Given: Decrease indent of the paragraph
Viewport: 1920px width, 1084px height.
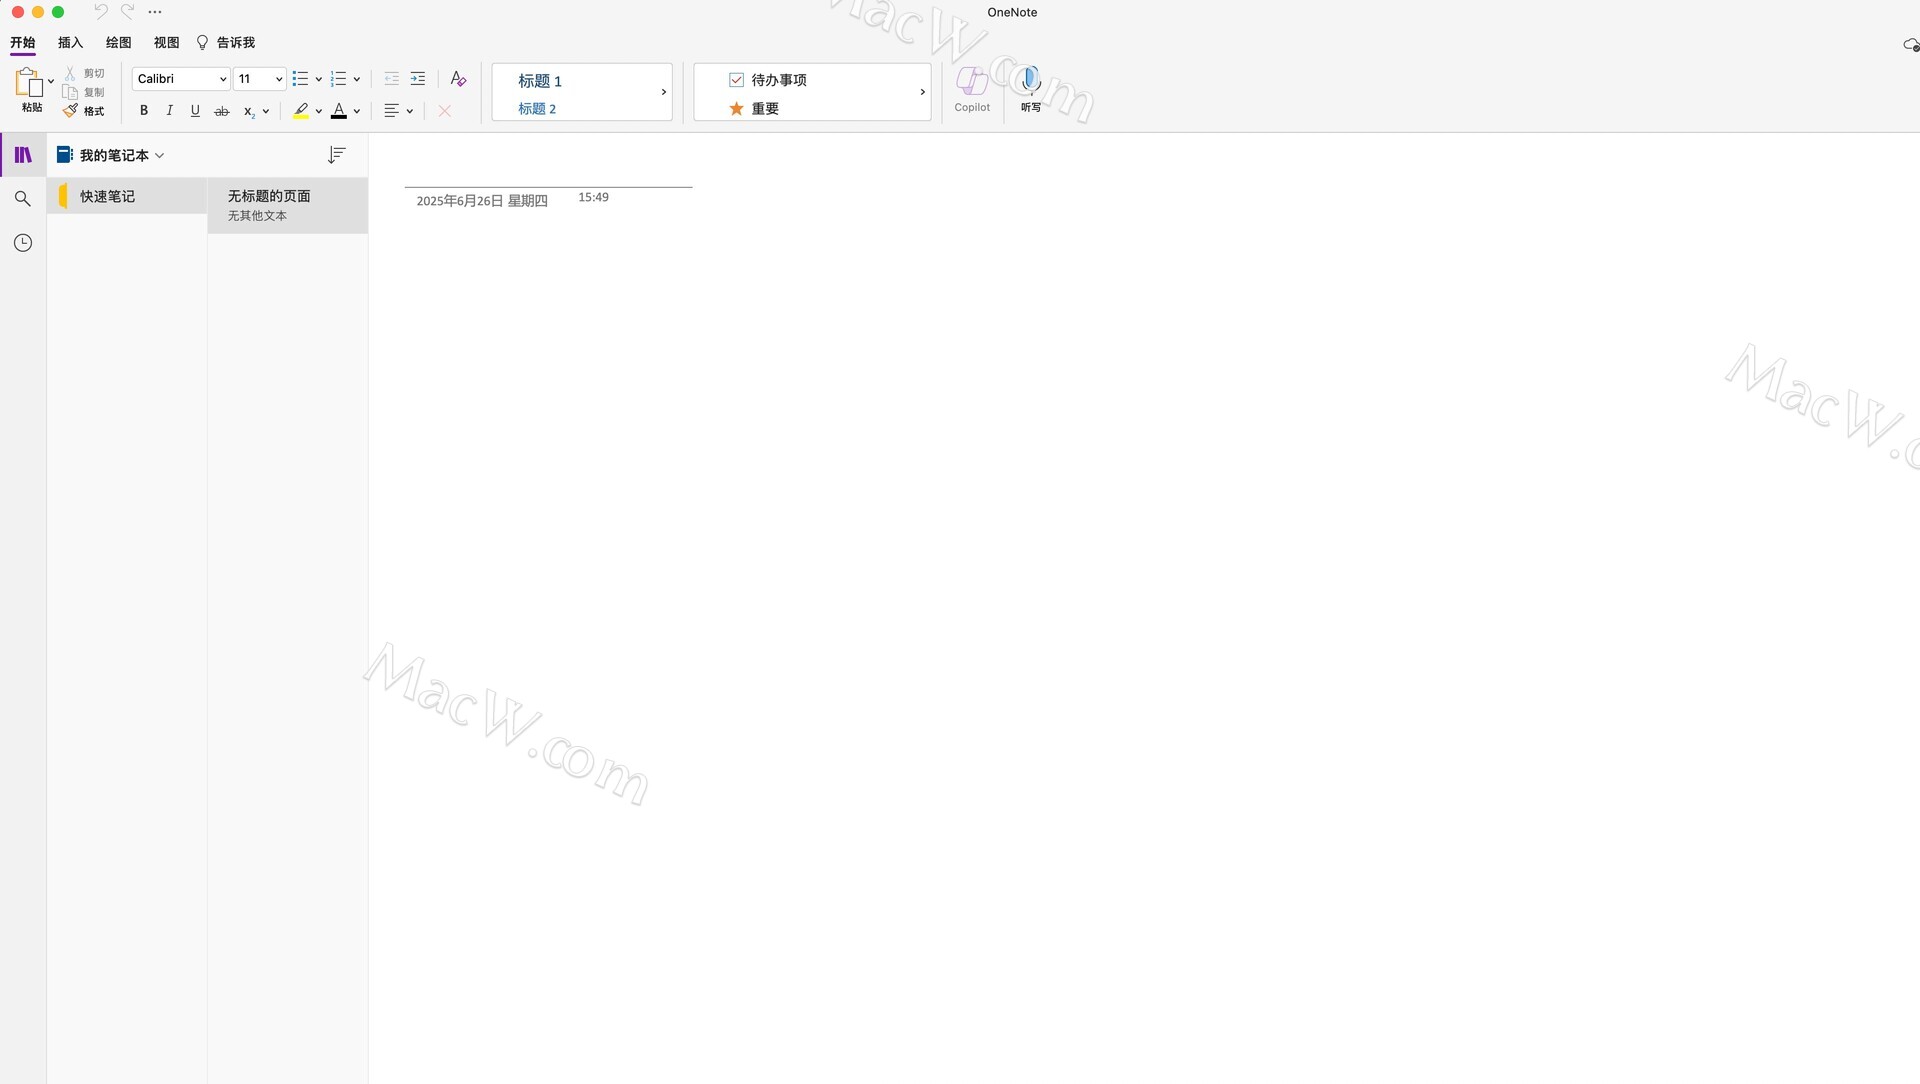Looking at the screenshot, I should coord(391,79).
